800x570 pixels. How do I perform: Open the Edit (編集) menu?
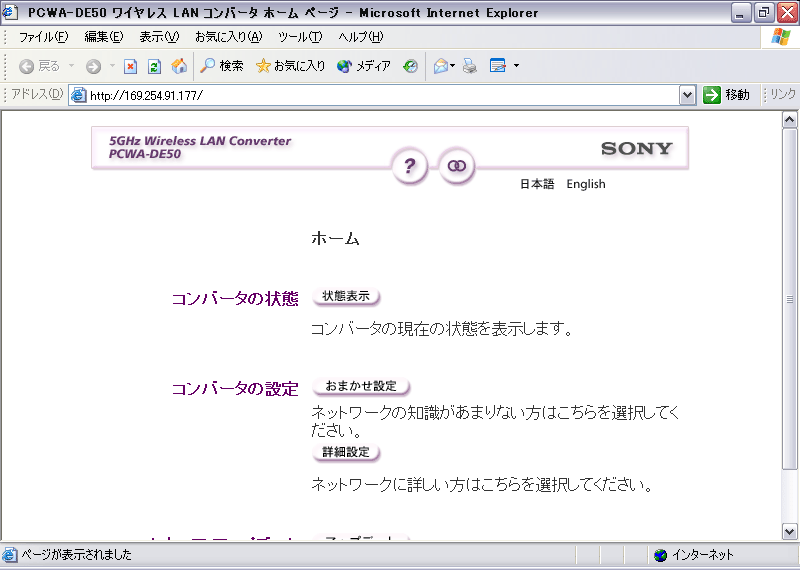coord(104,37)
